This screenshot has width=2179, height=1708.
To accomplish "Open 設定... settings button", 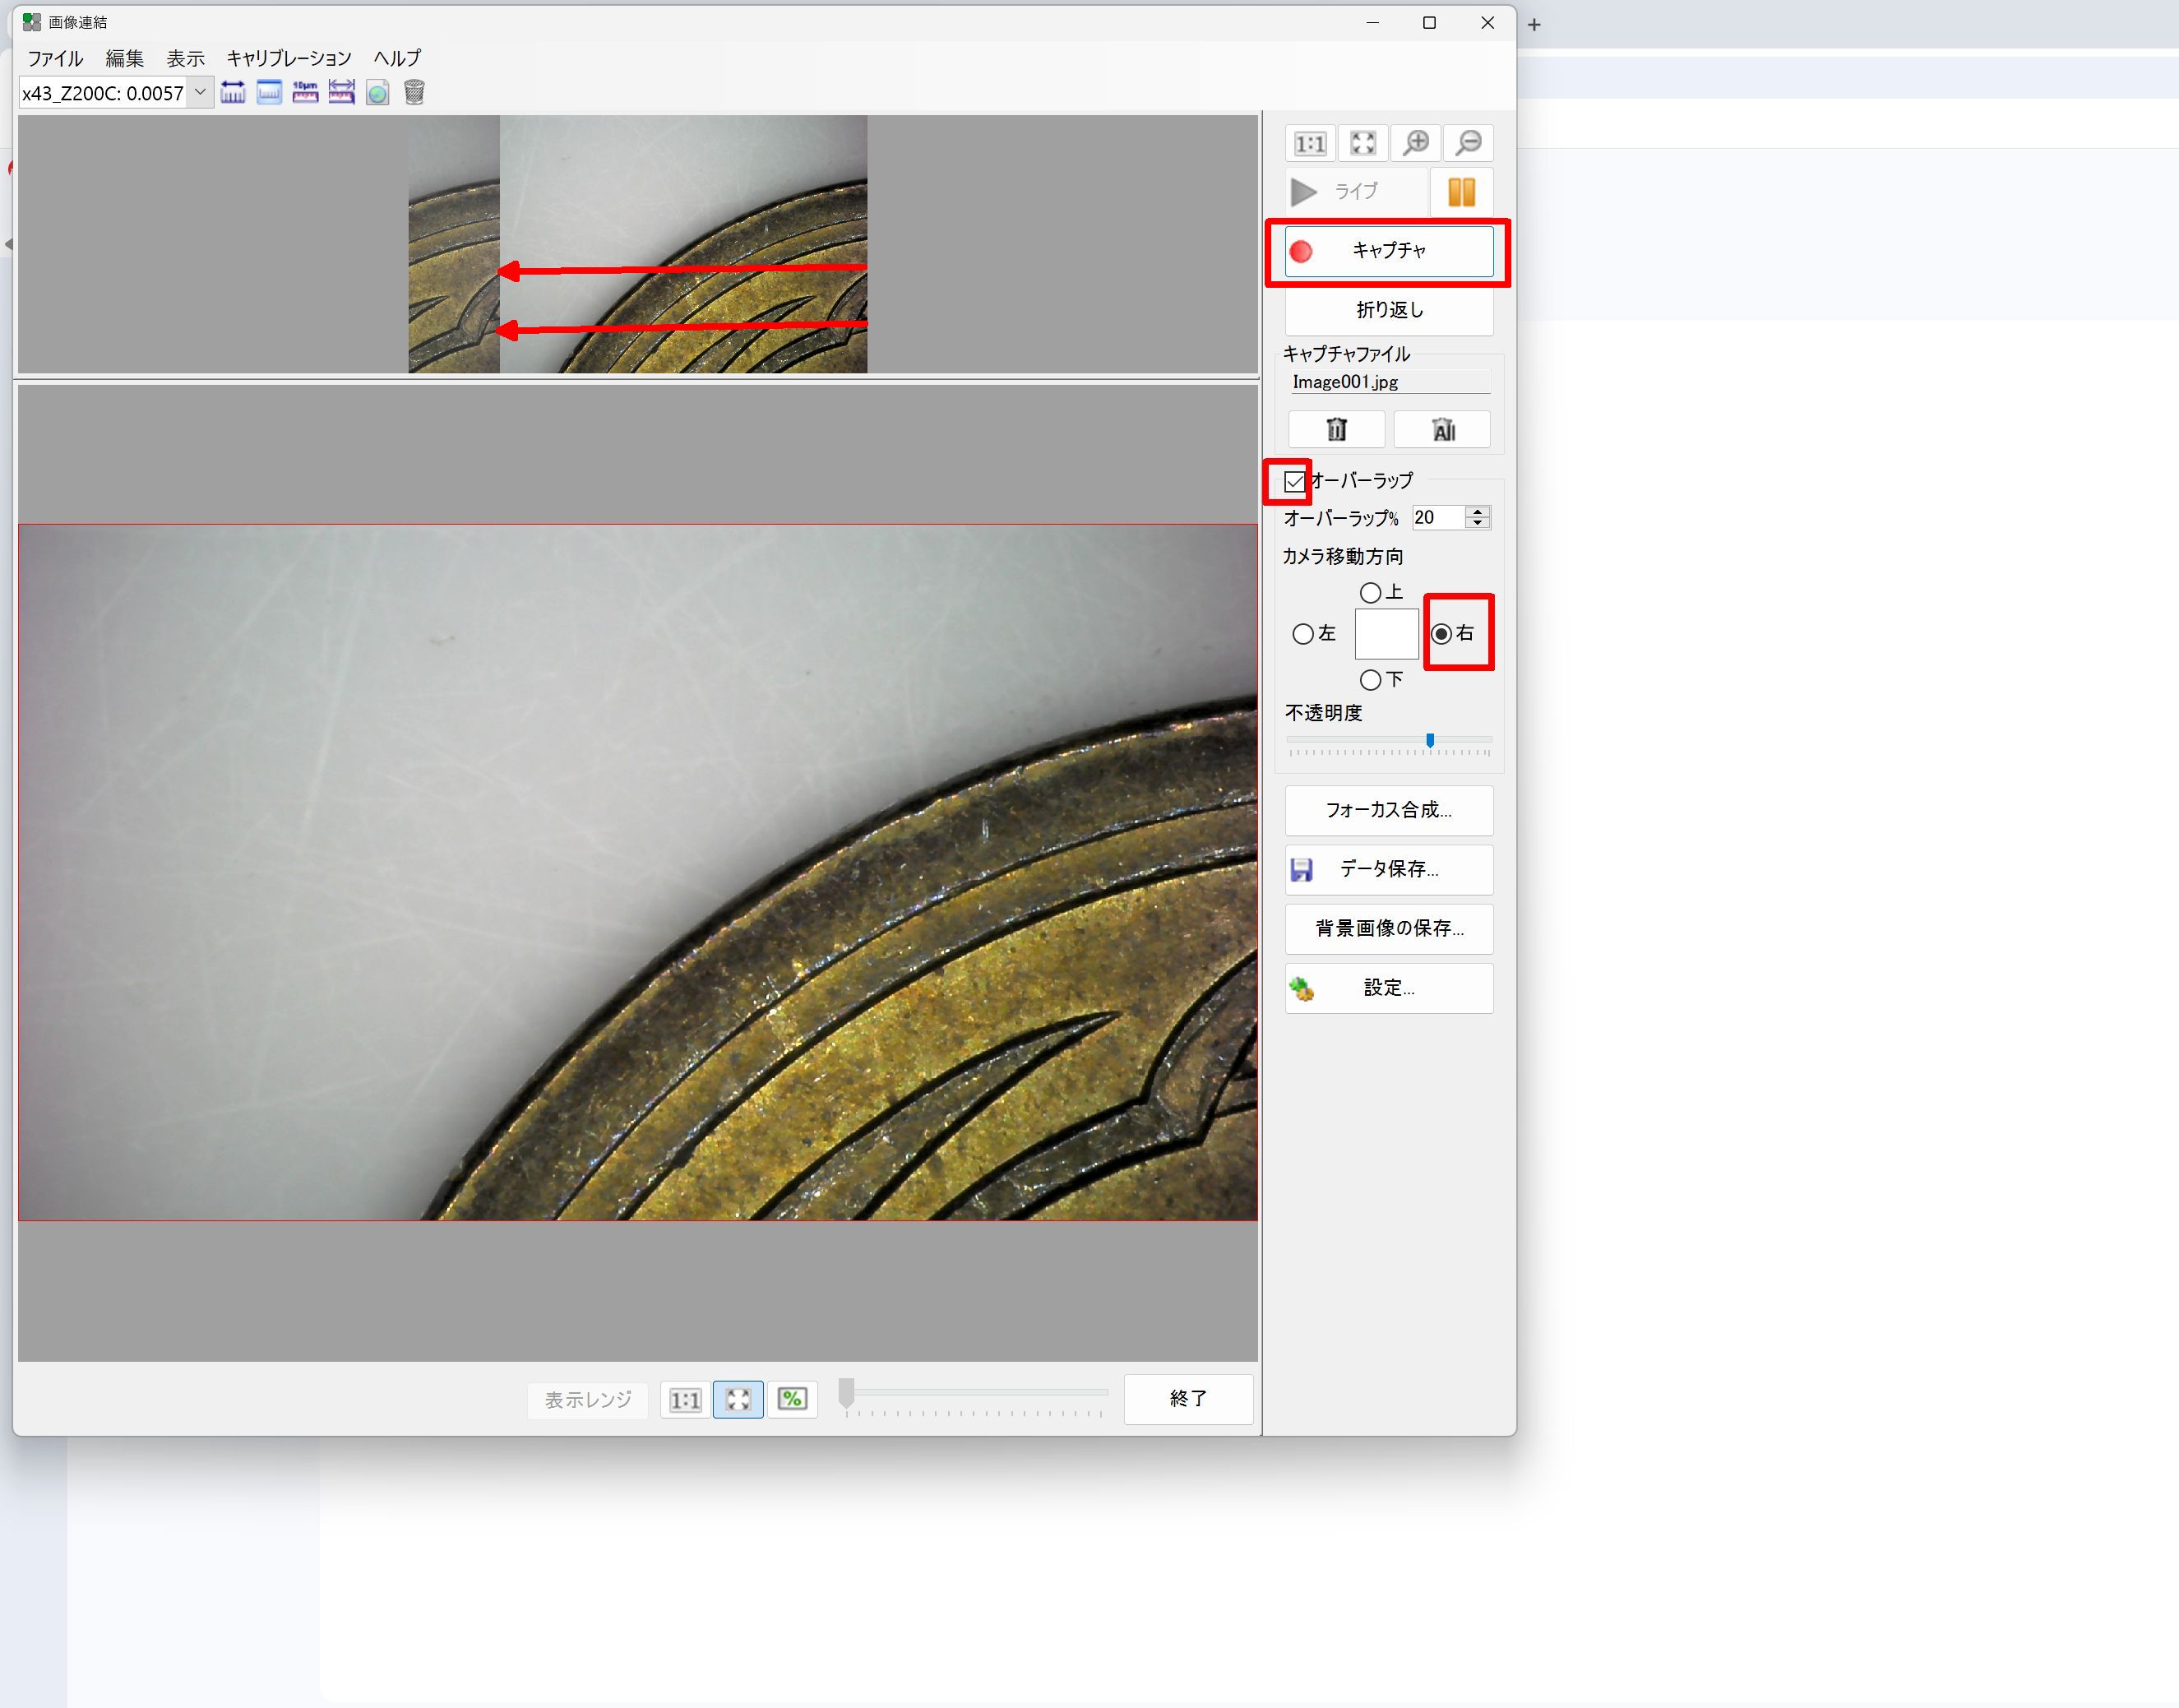I will (1389, 989).
